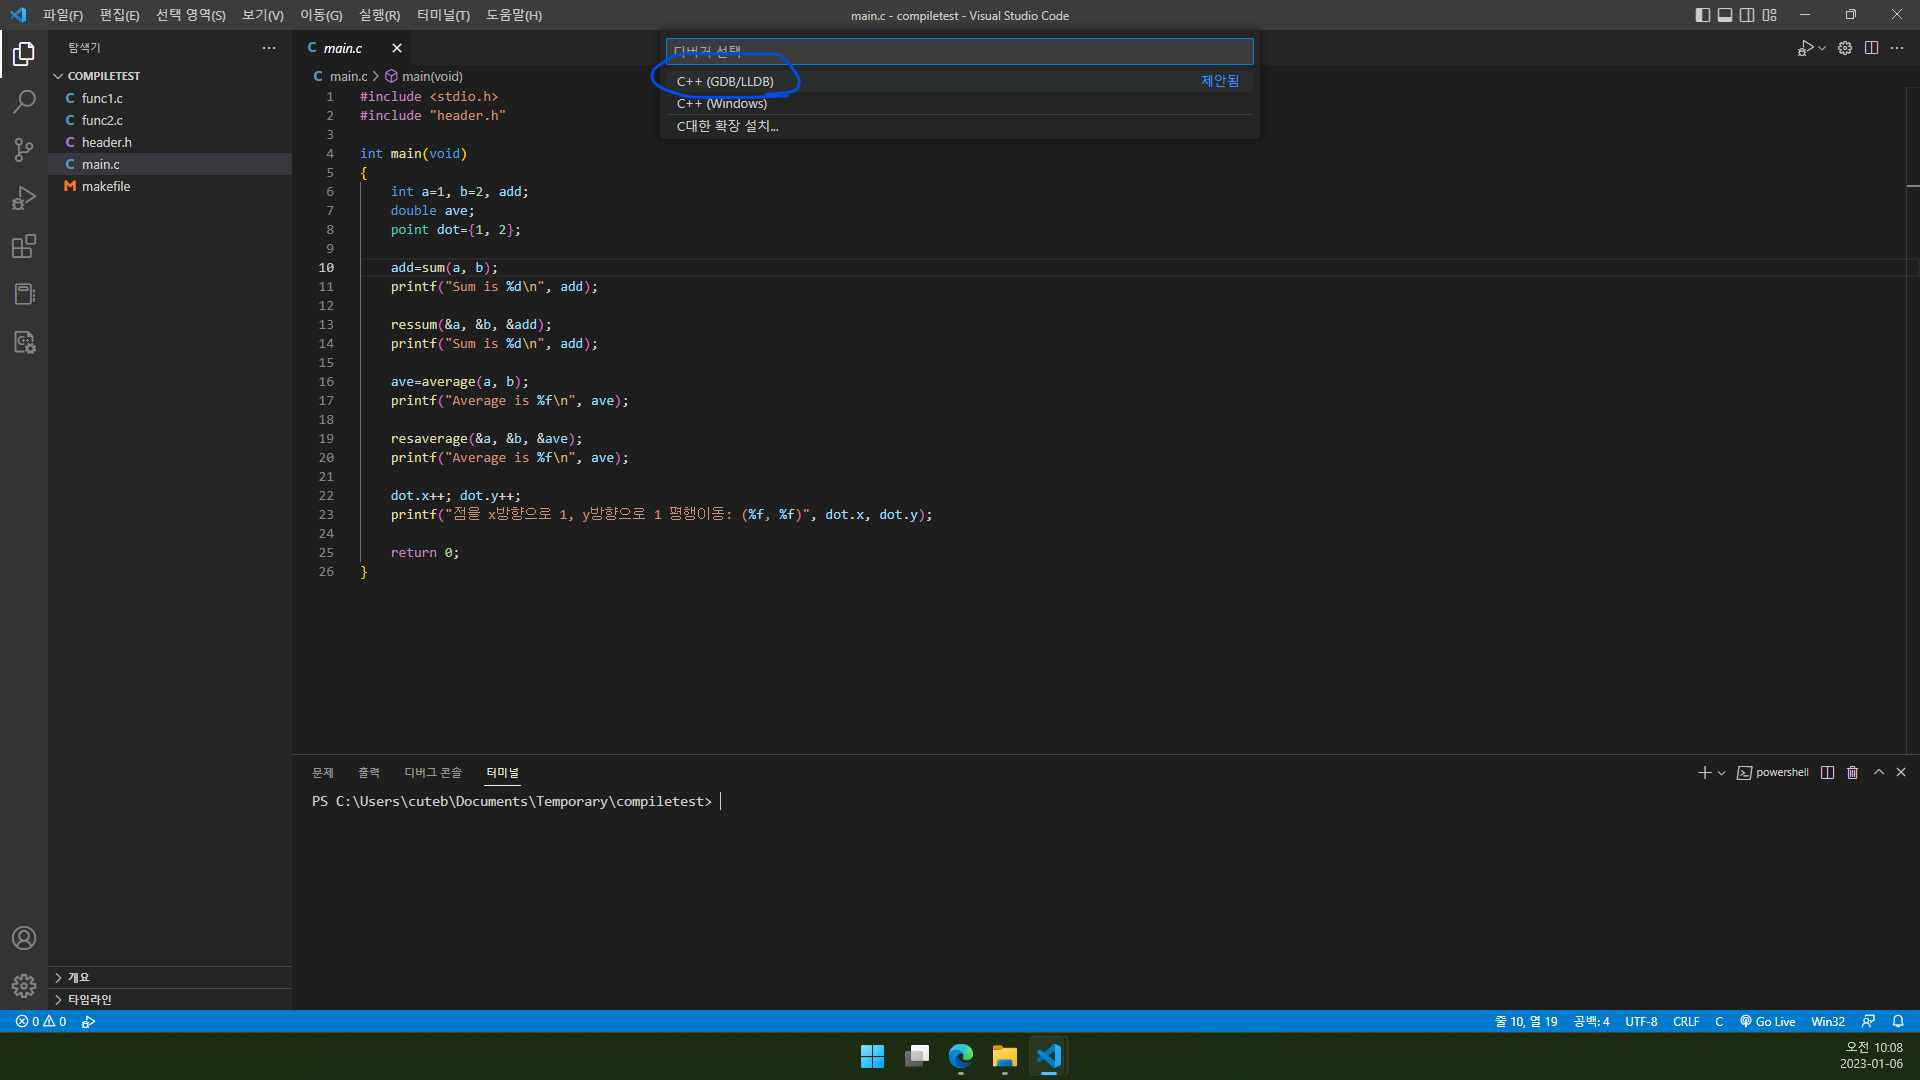Open Source Control view icon
Image resolution: width=1920 pixels, height=1080 pixels.
24,149
